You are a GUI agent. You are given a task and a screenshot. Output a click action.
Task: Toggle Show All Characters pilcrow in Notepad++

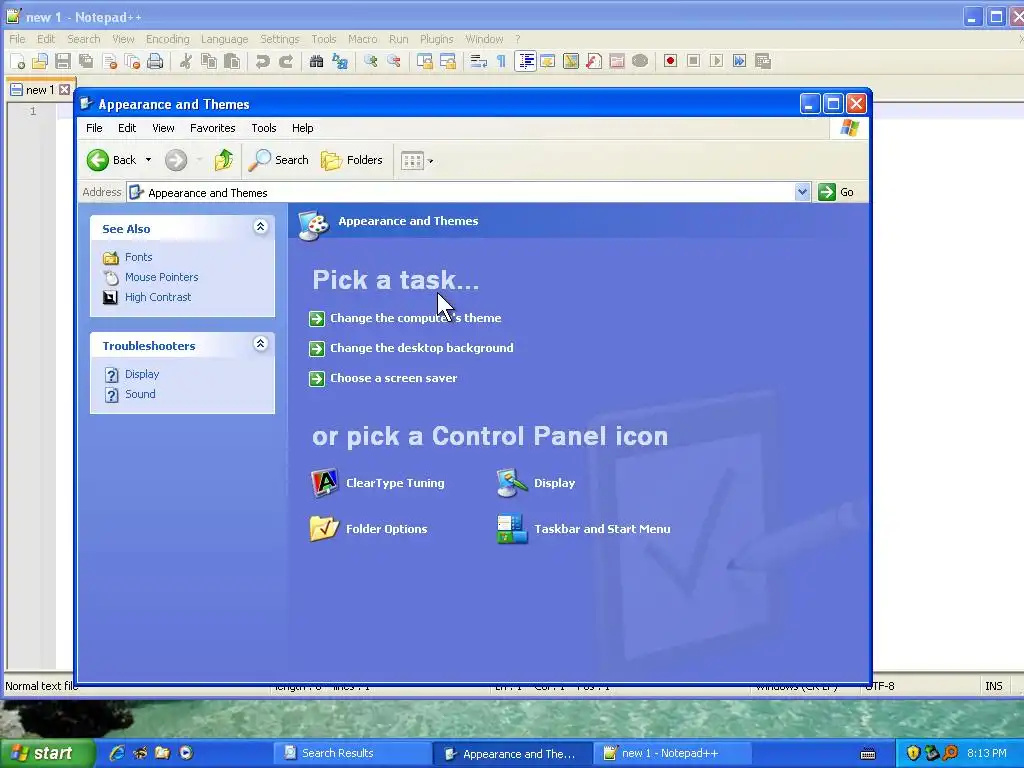click(x=502, y=61)
